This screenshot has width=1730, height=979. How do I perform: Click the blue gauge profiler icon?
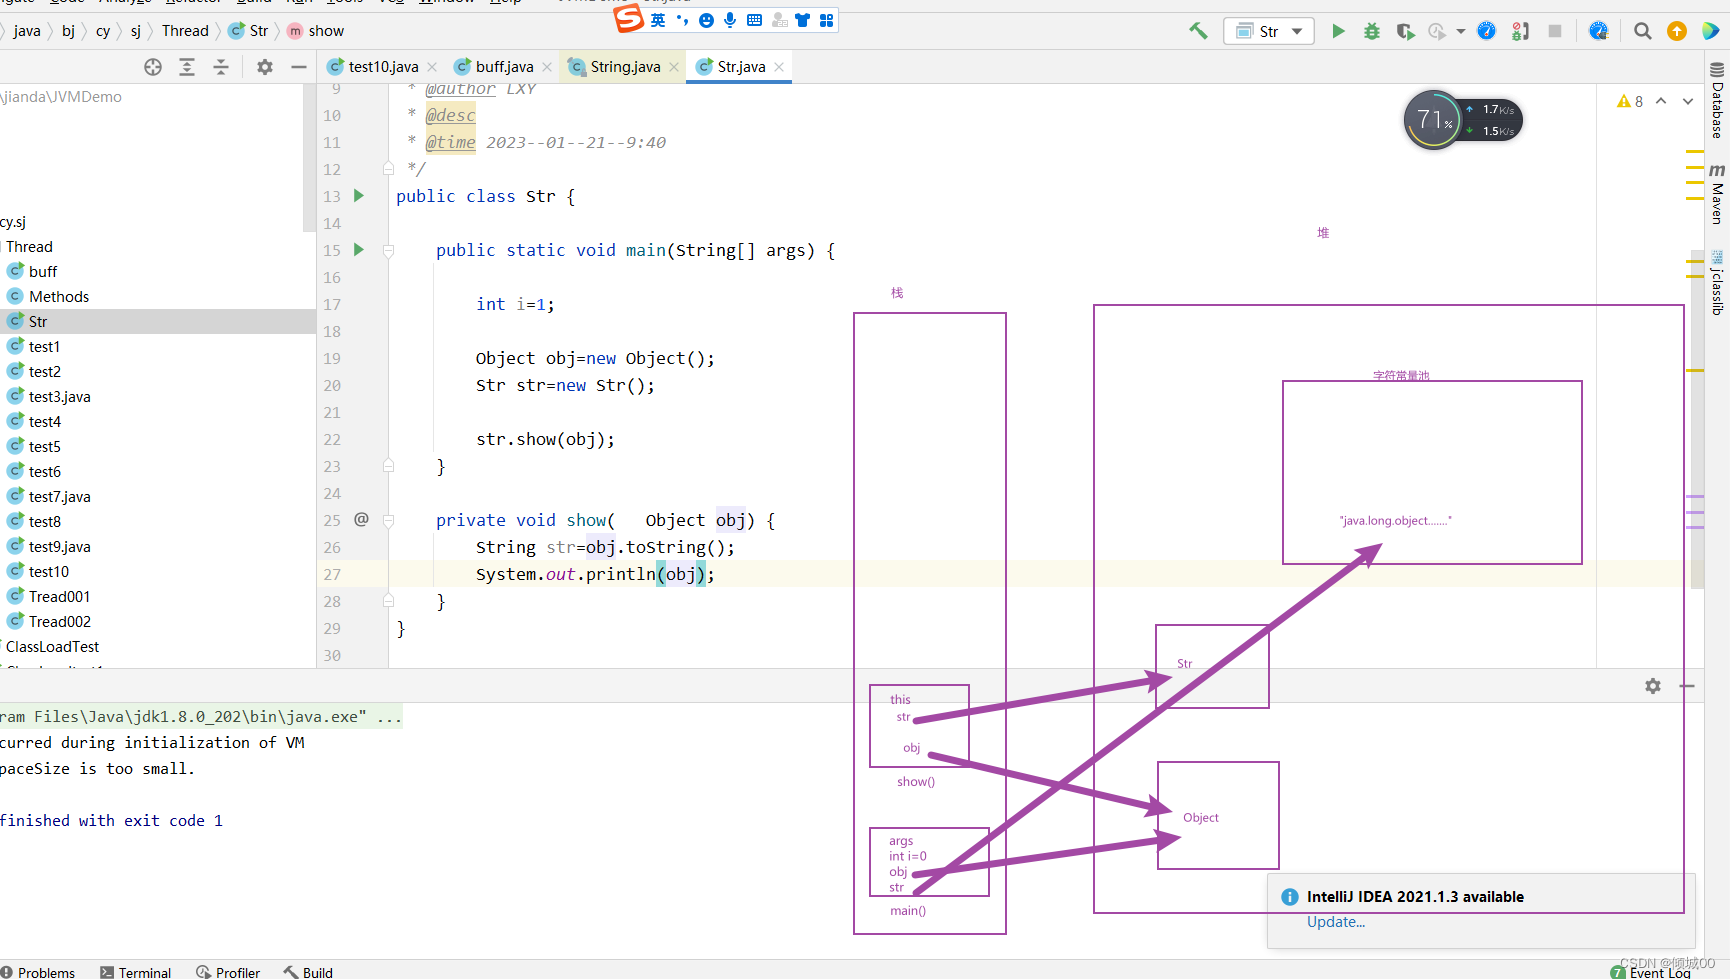coord(1486,31)
